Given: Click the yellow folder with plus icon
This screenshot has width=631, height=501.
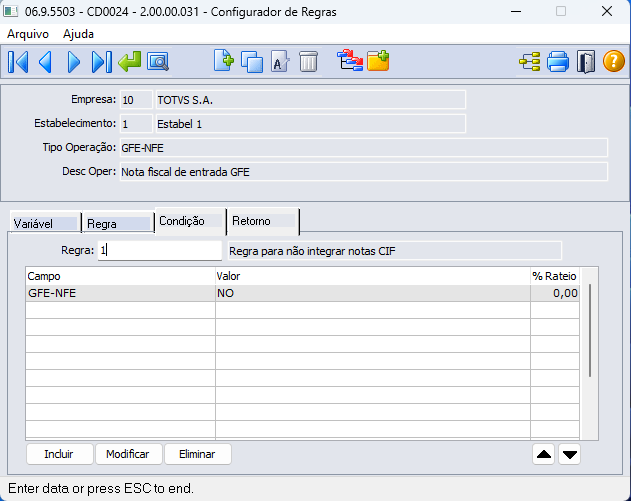Looking at the screenshot, I should tap(378, 61).
